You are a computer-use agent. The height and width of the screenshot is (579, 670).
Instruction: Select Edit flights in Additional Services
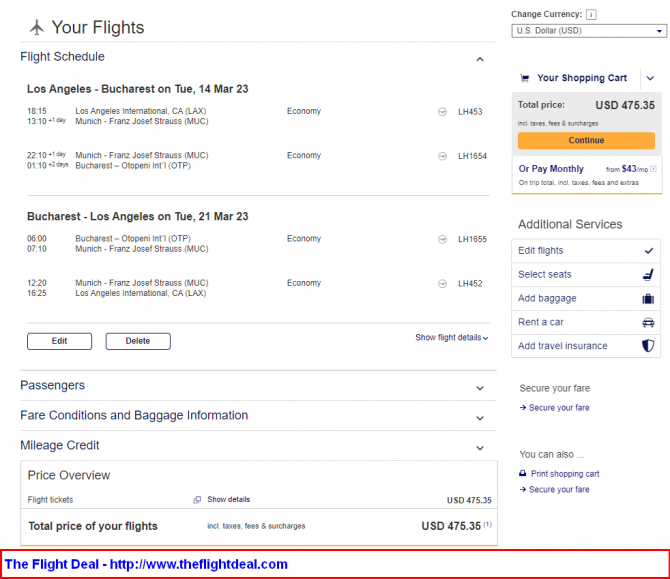586,251
